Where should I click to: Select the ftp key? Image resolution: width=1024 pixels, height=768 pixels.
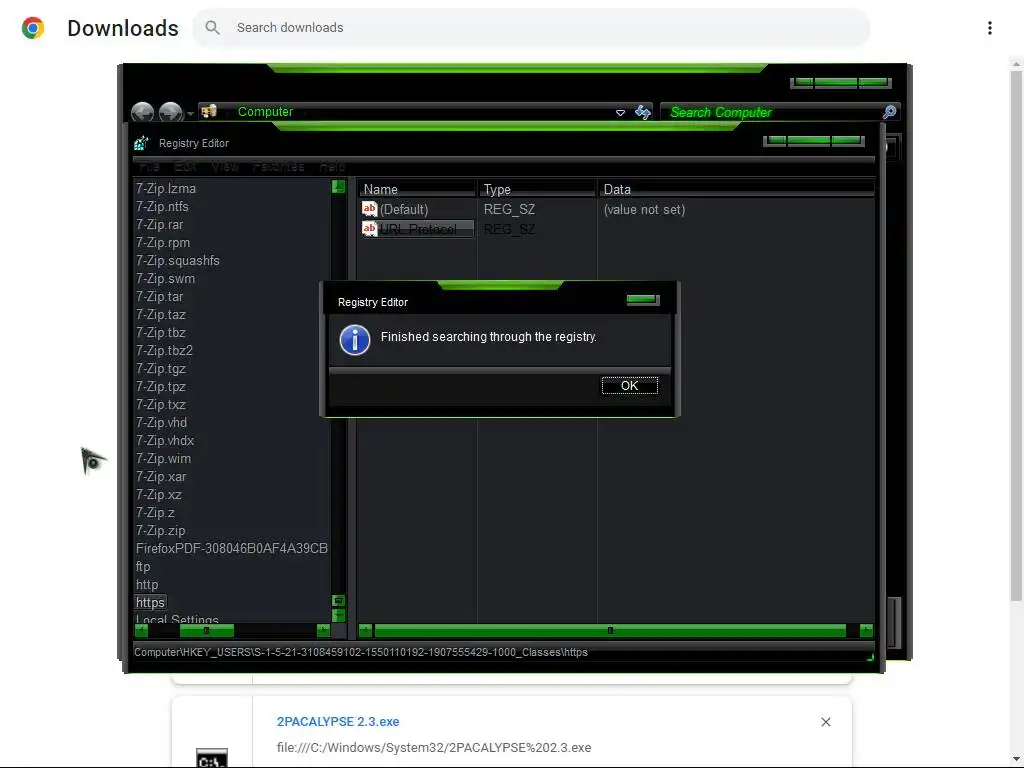(143, 567)
